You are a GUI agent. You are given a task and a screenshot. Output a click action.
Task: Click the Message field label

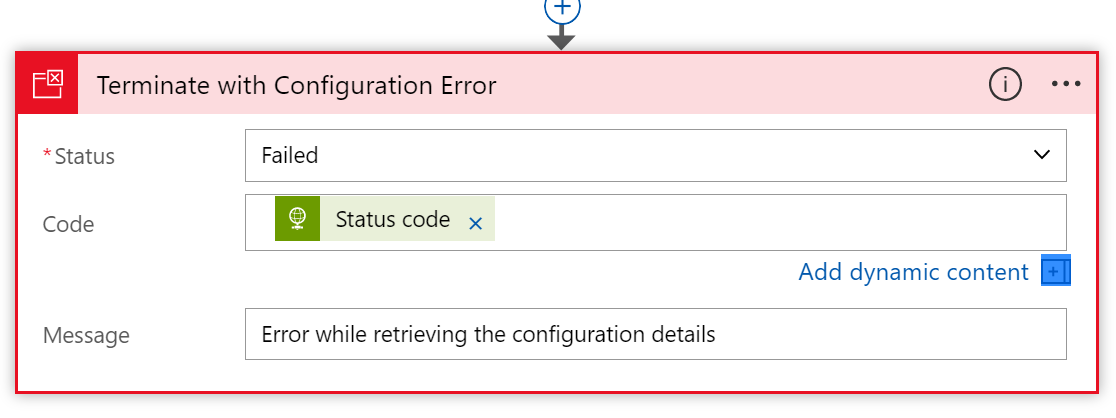86,335
